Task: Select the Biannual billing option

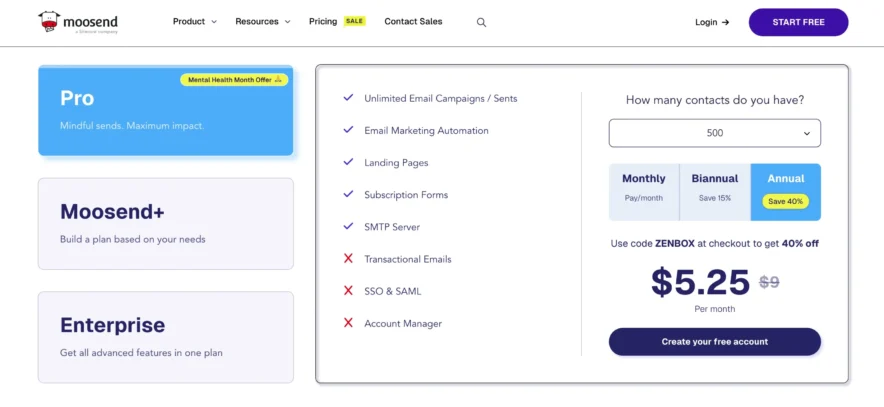Action: [715, 192]
